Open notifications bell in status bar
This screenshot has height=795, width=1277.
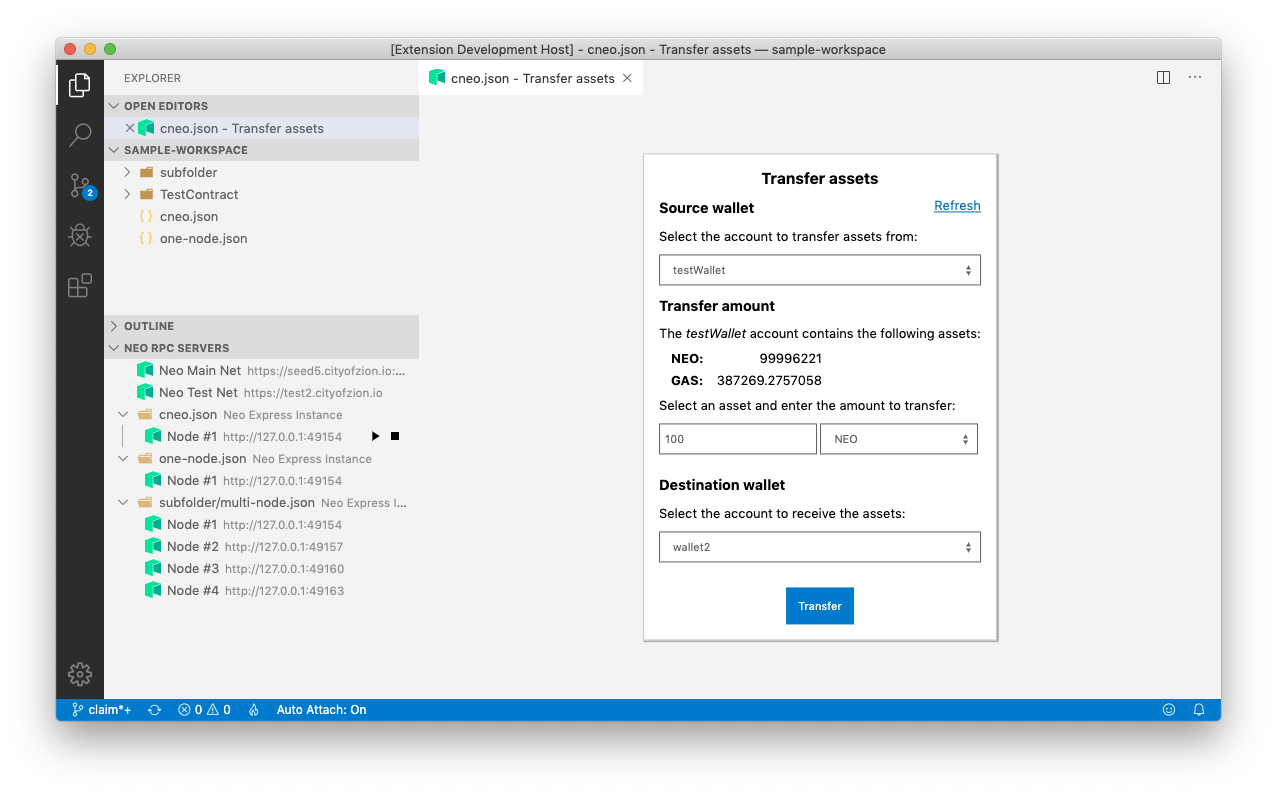1199,710
